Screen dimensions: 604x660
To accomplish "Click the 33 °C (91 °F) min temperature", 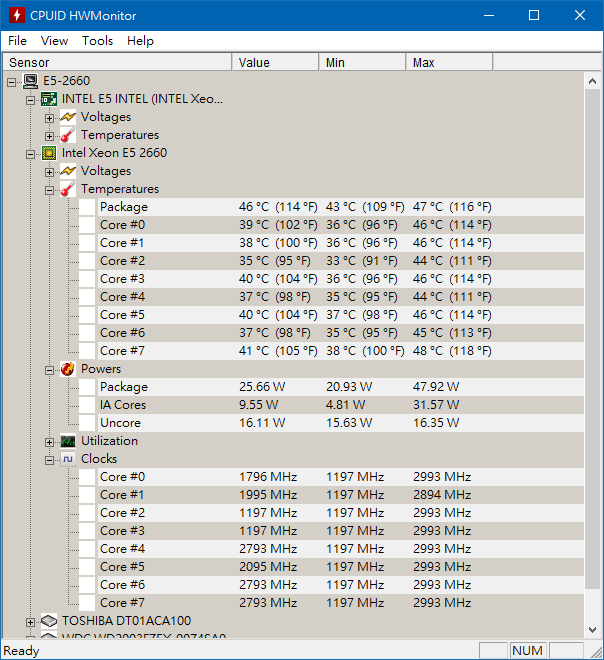I will tap(362, 261).
